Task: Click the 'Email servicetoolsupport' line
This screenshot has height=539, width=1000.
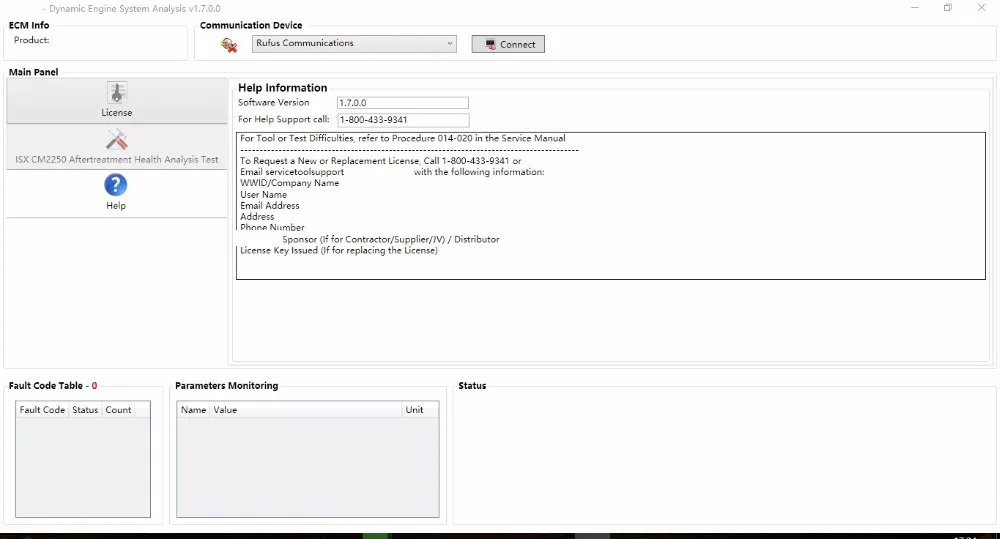Action: click(392, 172)
